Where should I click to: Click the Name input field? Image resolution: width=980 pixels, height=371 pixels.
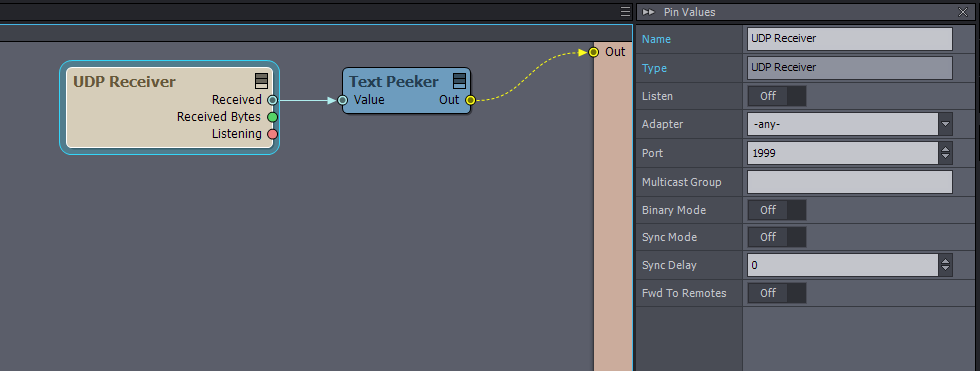[850, 39]
